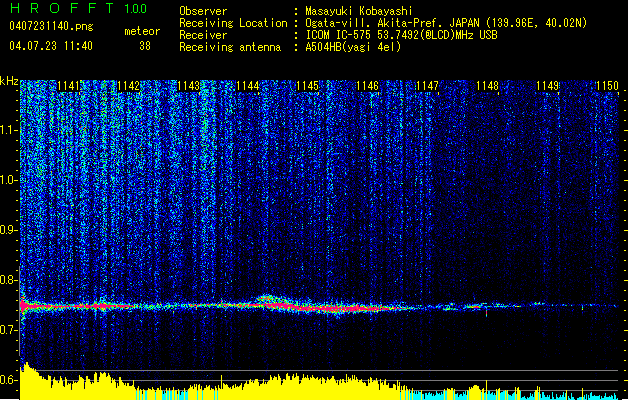
Task: Click the 1.0 frequency axis label
Action: [x=9, y=181]
